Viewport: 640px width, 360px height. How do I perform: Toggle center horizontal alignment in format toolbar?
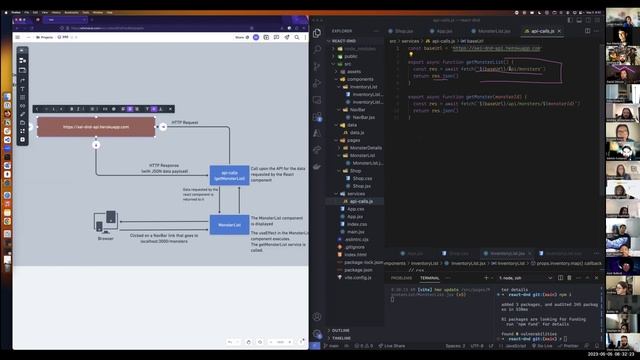[x=130, y=109]
